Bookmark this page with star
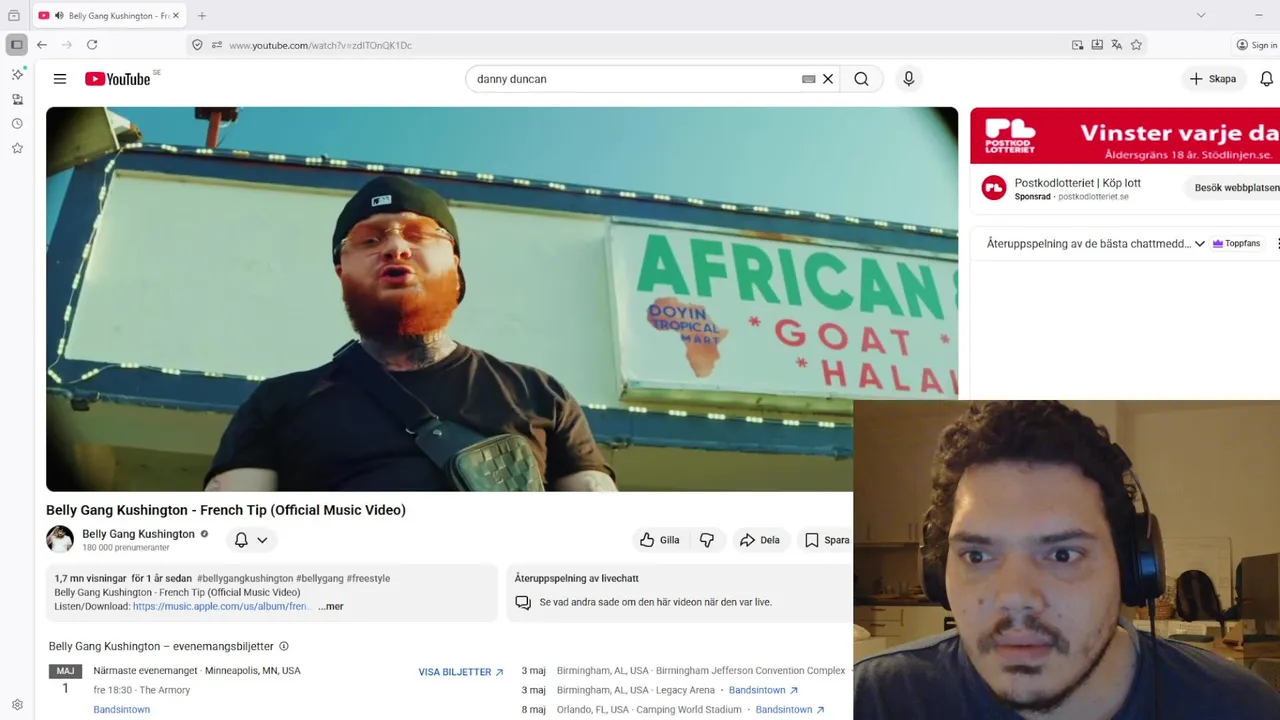 tap(1137, 45)
